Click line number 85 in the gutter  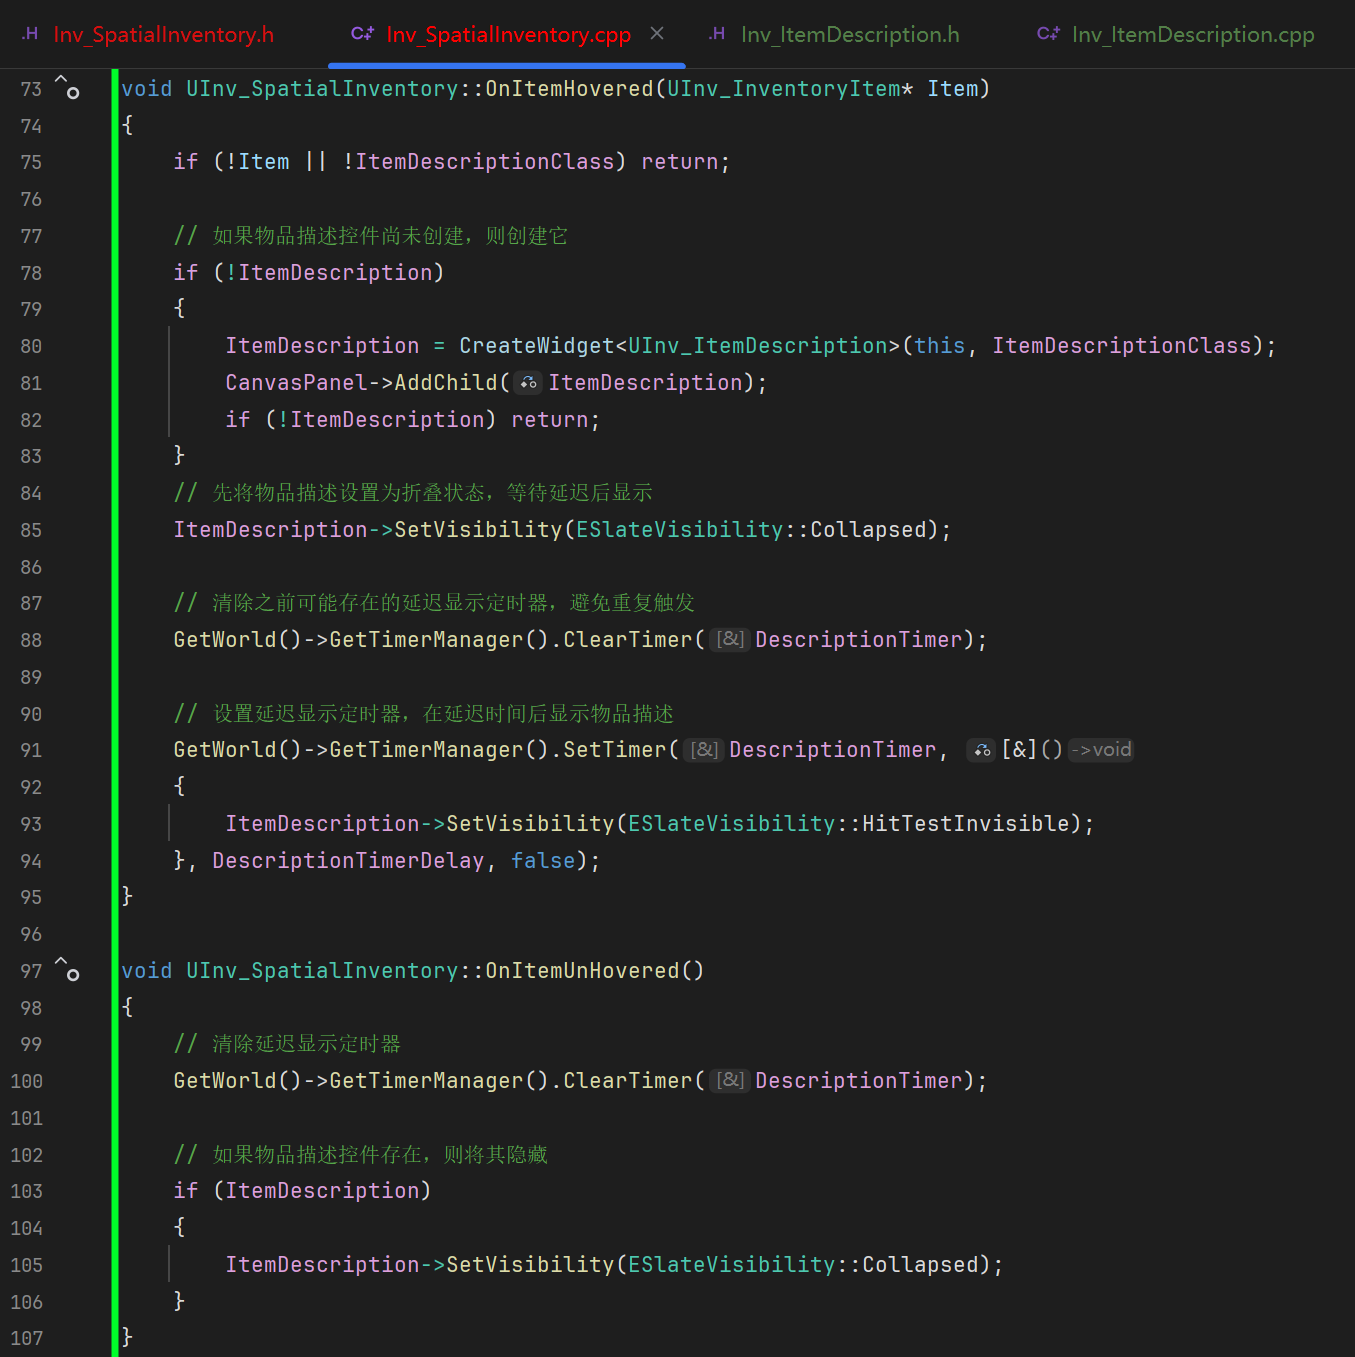coord(31,530)
